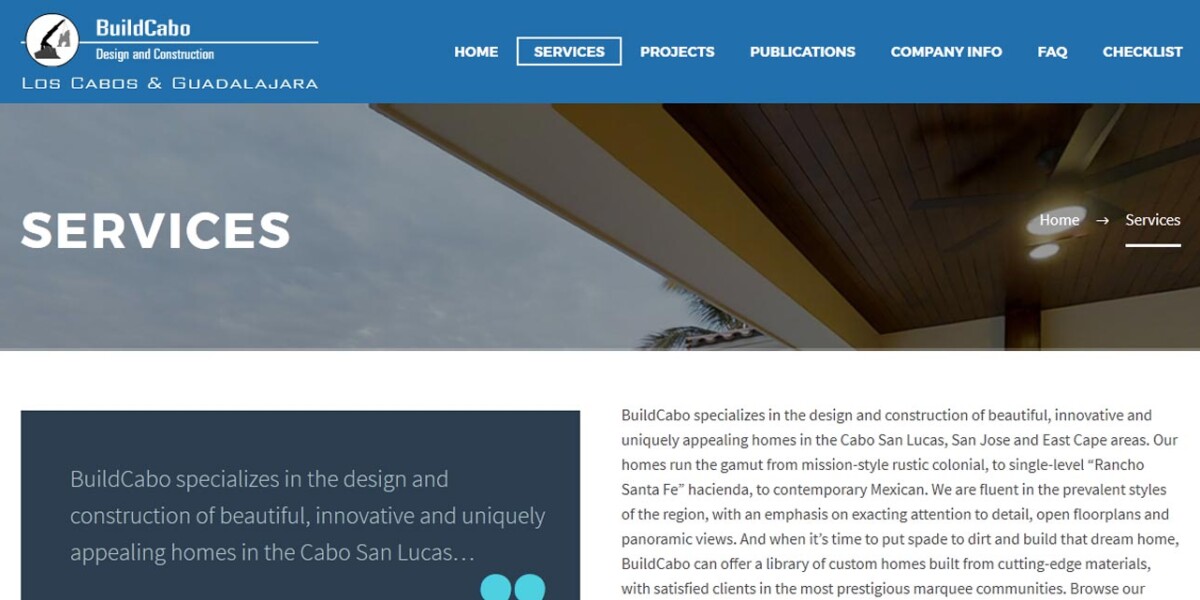Click the BuildCabo description paragraph
1200x600 pixels.
click(x=900, y=502)
